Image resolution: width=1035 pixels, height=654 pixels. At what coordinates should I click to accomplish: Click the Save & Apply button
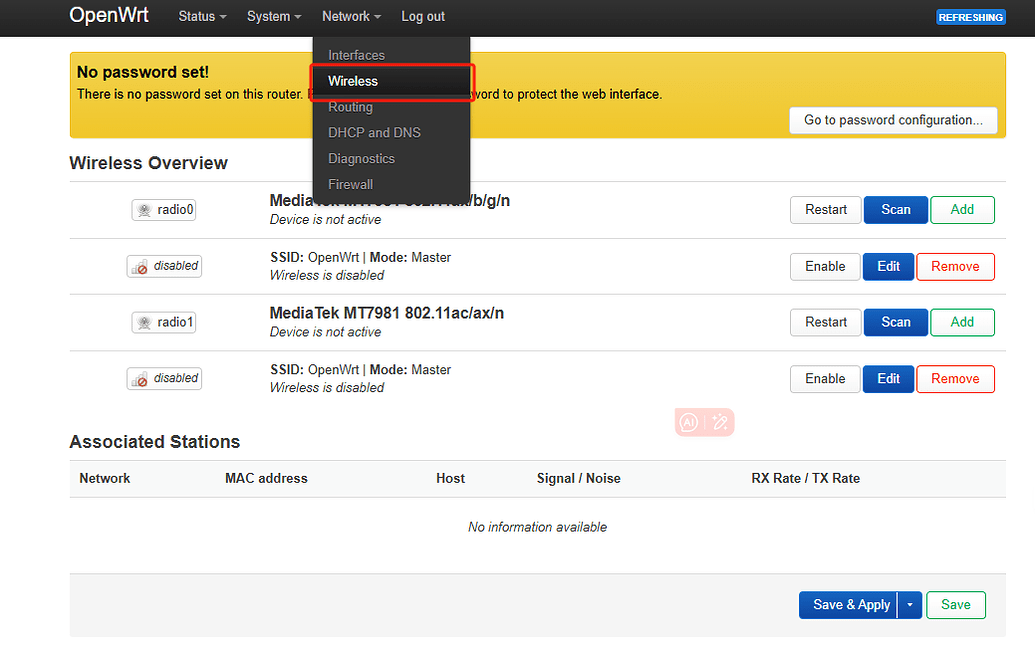tap(848, 605)
